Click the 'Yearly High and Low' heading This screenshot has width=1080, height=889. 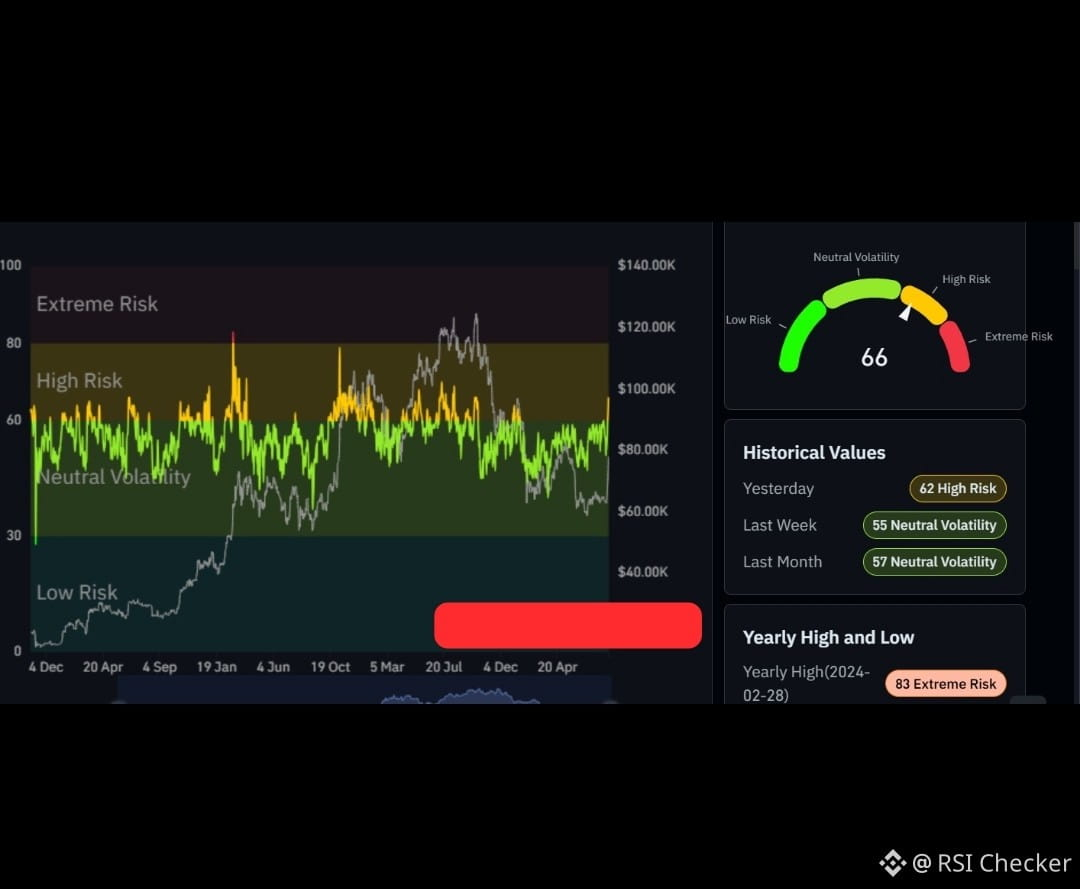(x=828, y=638)
